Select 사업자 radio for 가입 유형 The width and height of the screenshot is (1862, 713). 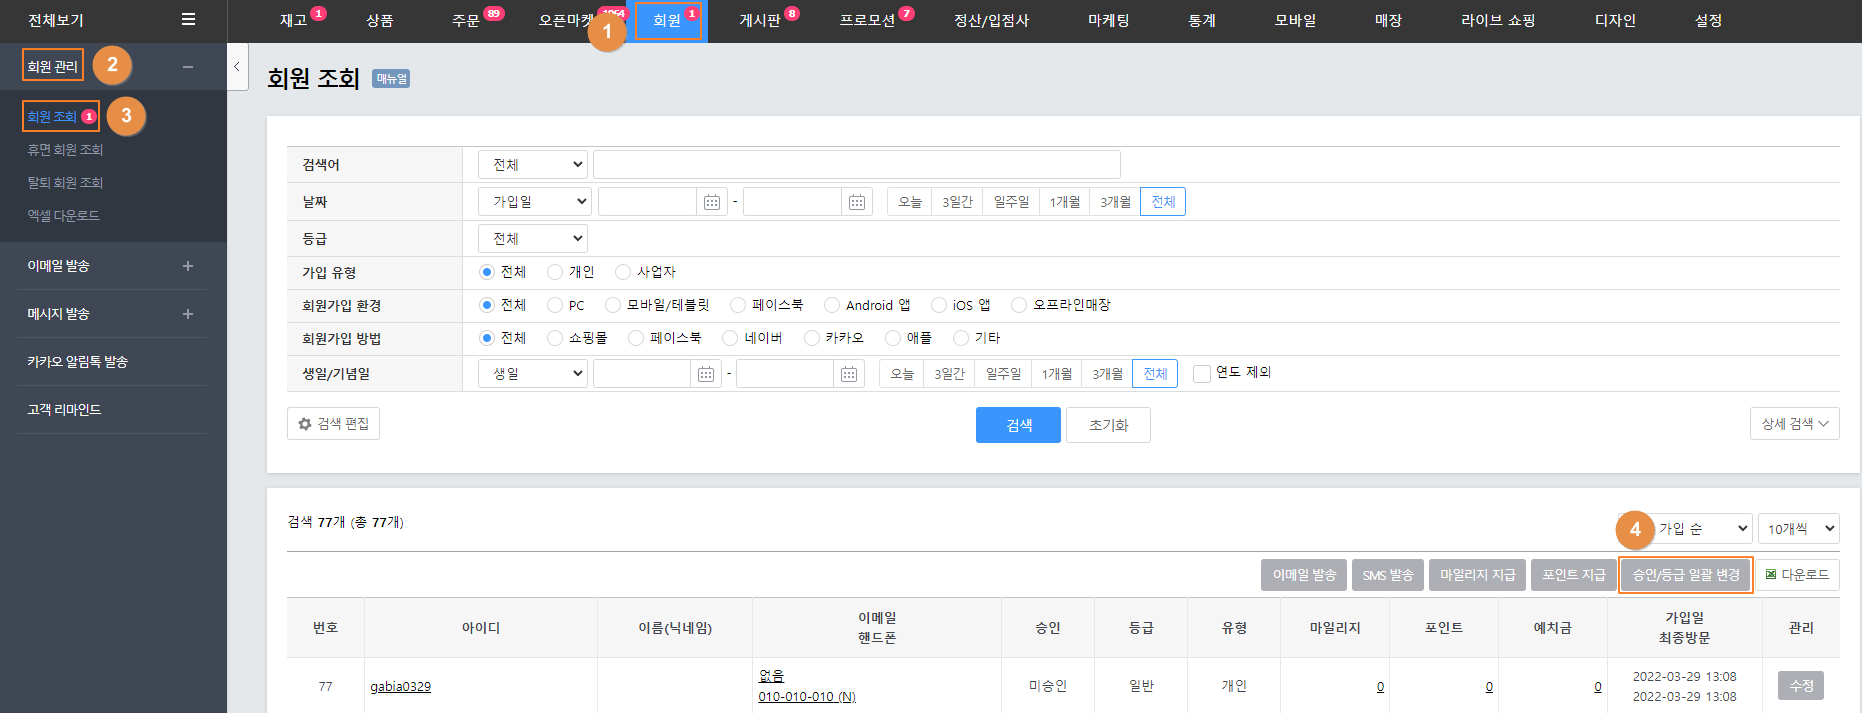623,272
